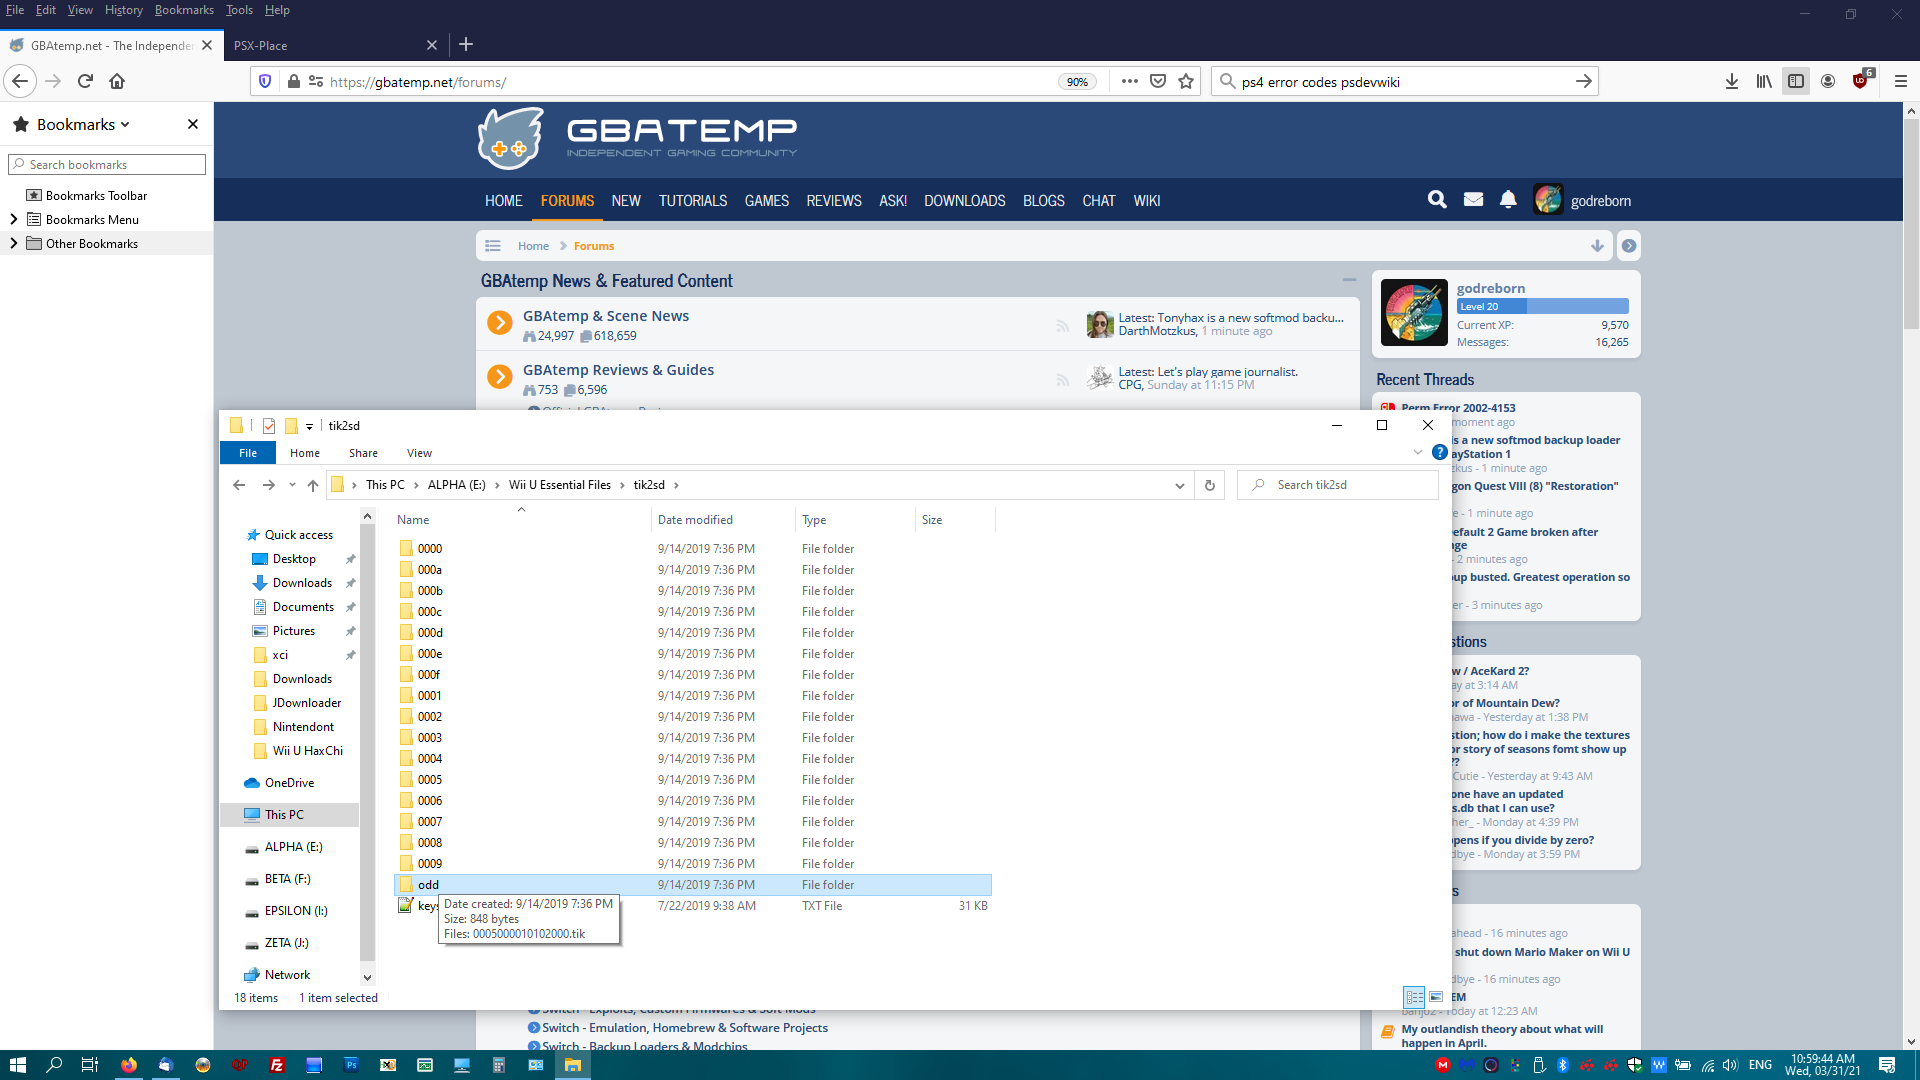
Task: Close the Bookmarks sidebar
Action: [193, 124]
